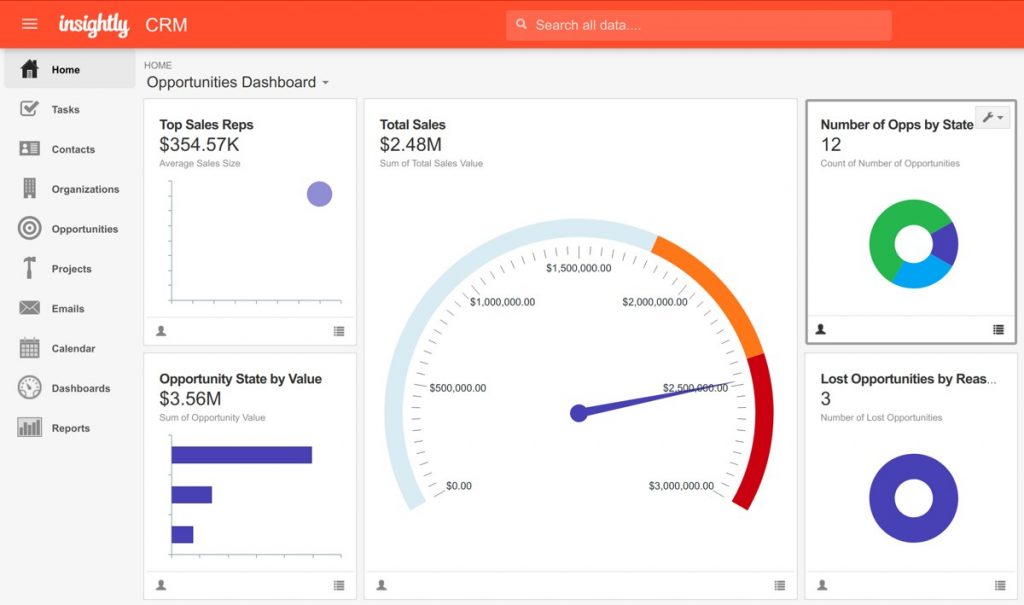The height and width of the screenshot is (605, 1024).
Task: Click the Tasks checkmark icon in sidebar
Action: coord(30,109)
